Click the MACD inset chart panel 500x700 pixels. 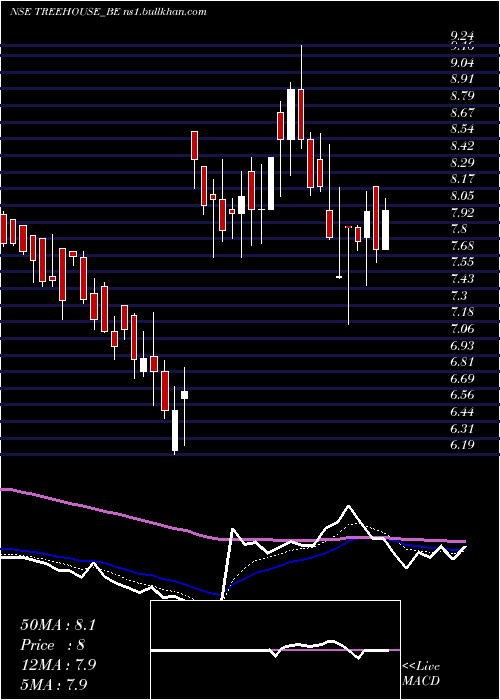pos(275,650)
